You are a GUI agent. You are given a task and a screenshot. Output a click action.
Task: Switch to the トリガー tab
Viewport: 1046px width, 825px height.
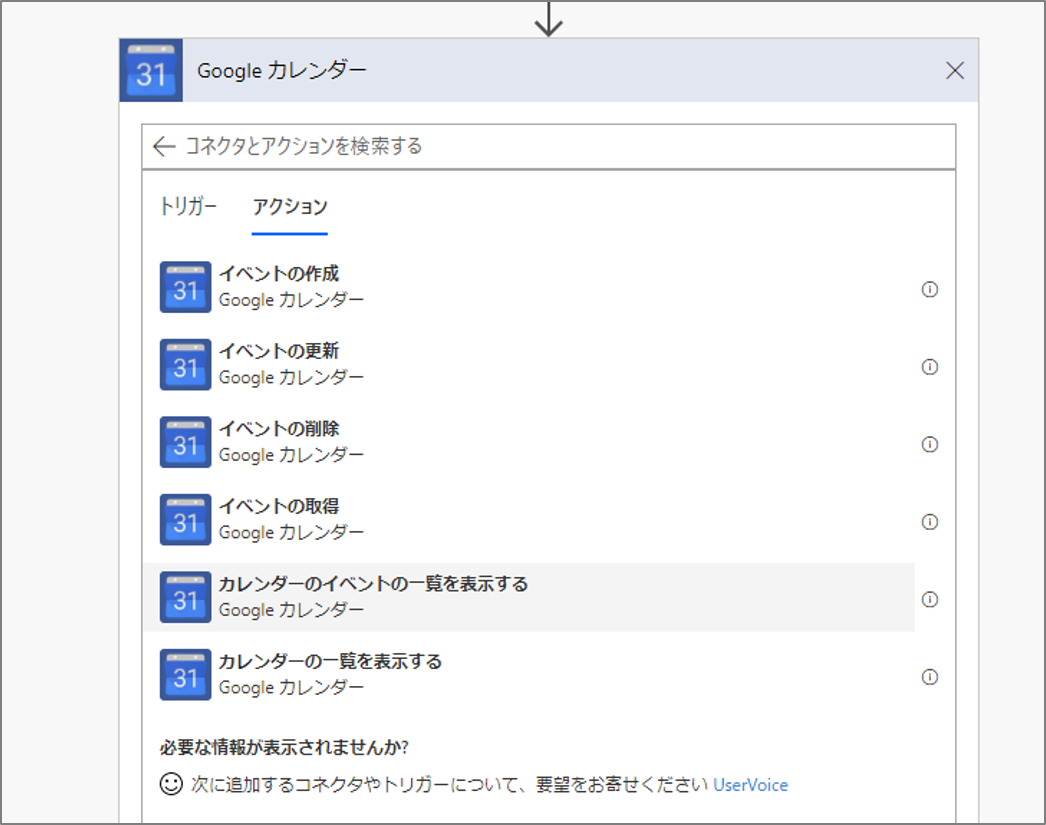click(x=189, y=207)
